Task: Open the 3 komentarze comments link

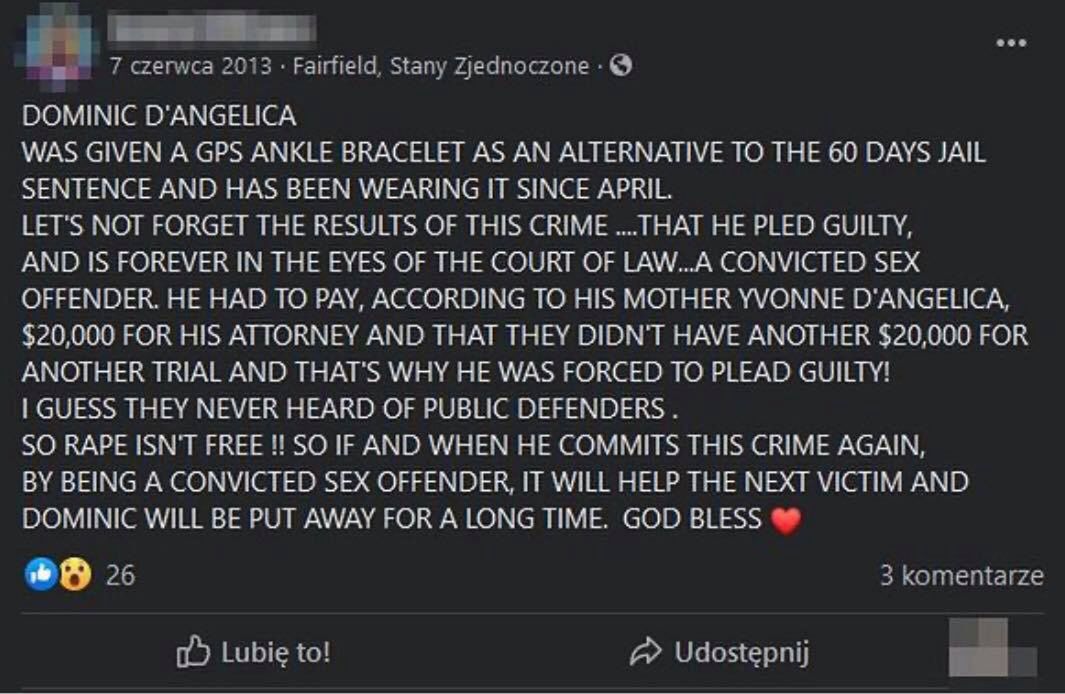Action: click(x=961, y=575)
